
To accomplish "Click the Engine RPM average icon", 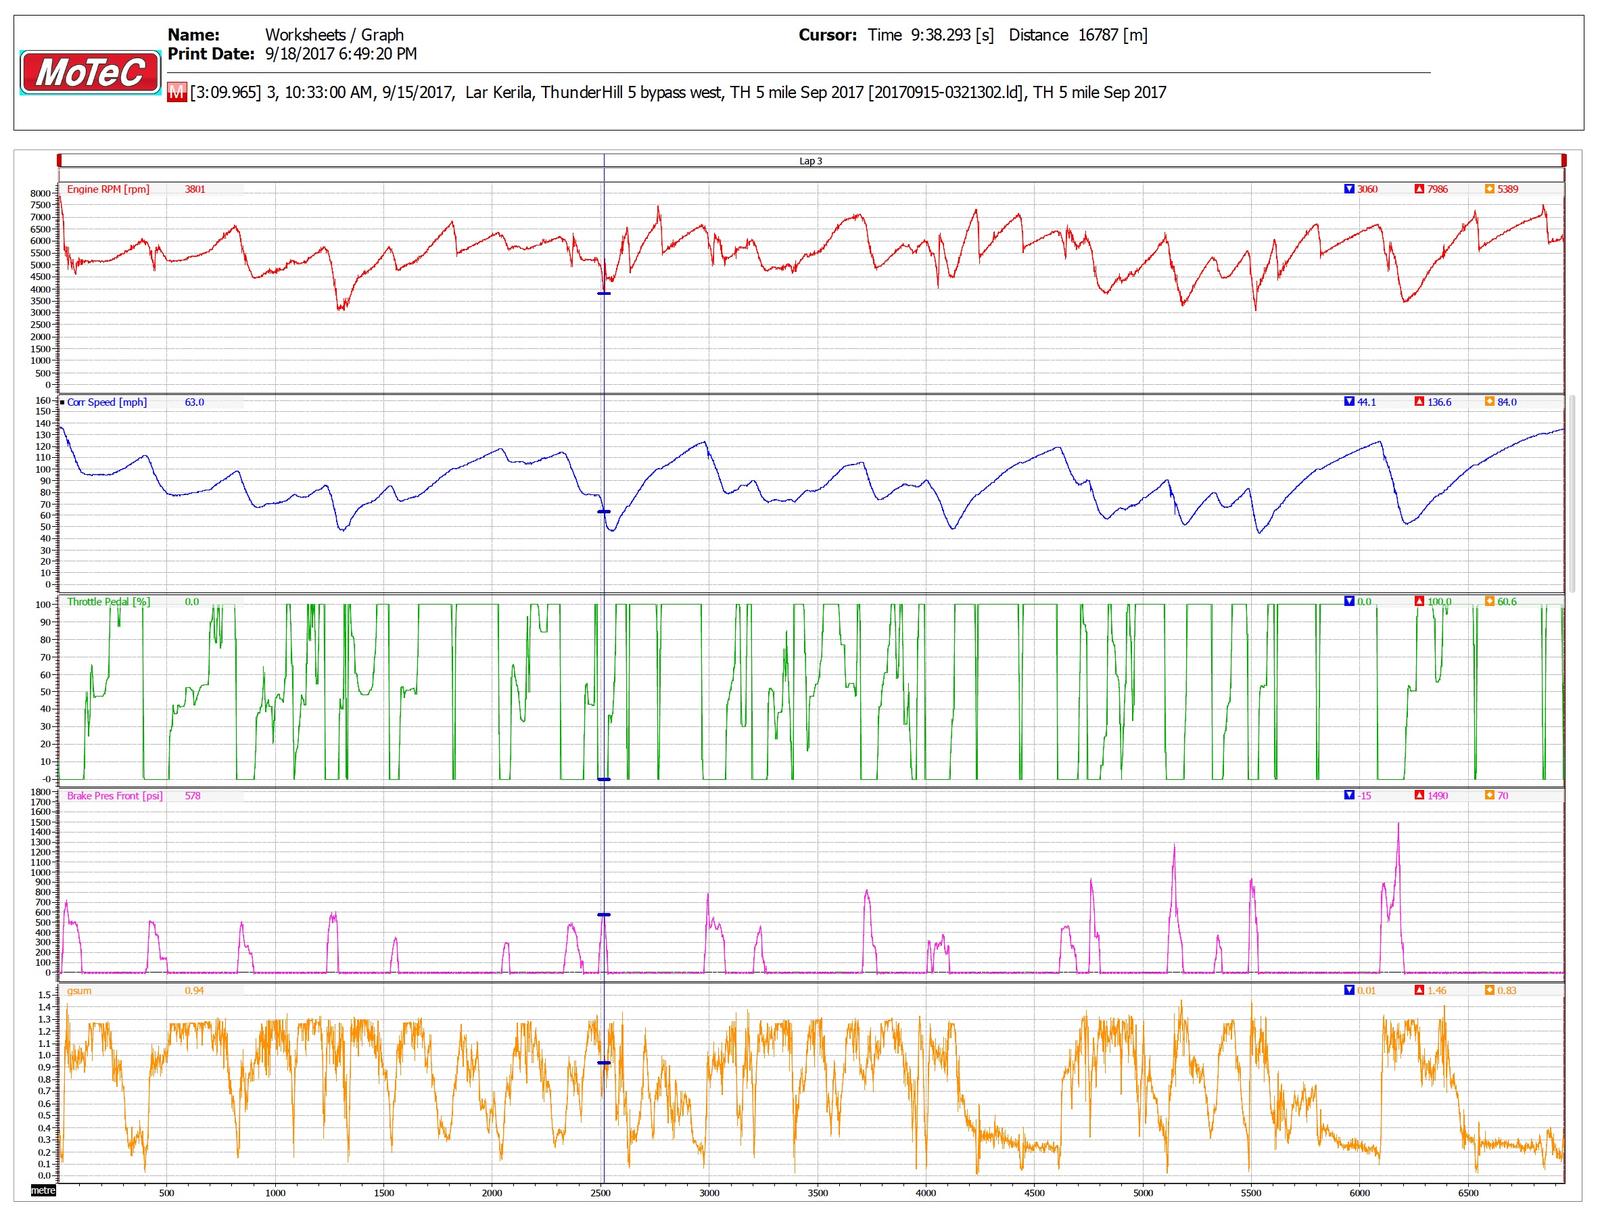I will pyautogui.click(x=1489, y=189).
